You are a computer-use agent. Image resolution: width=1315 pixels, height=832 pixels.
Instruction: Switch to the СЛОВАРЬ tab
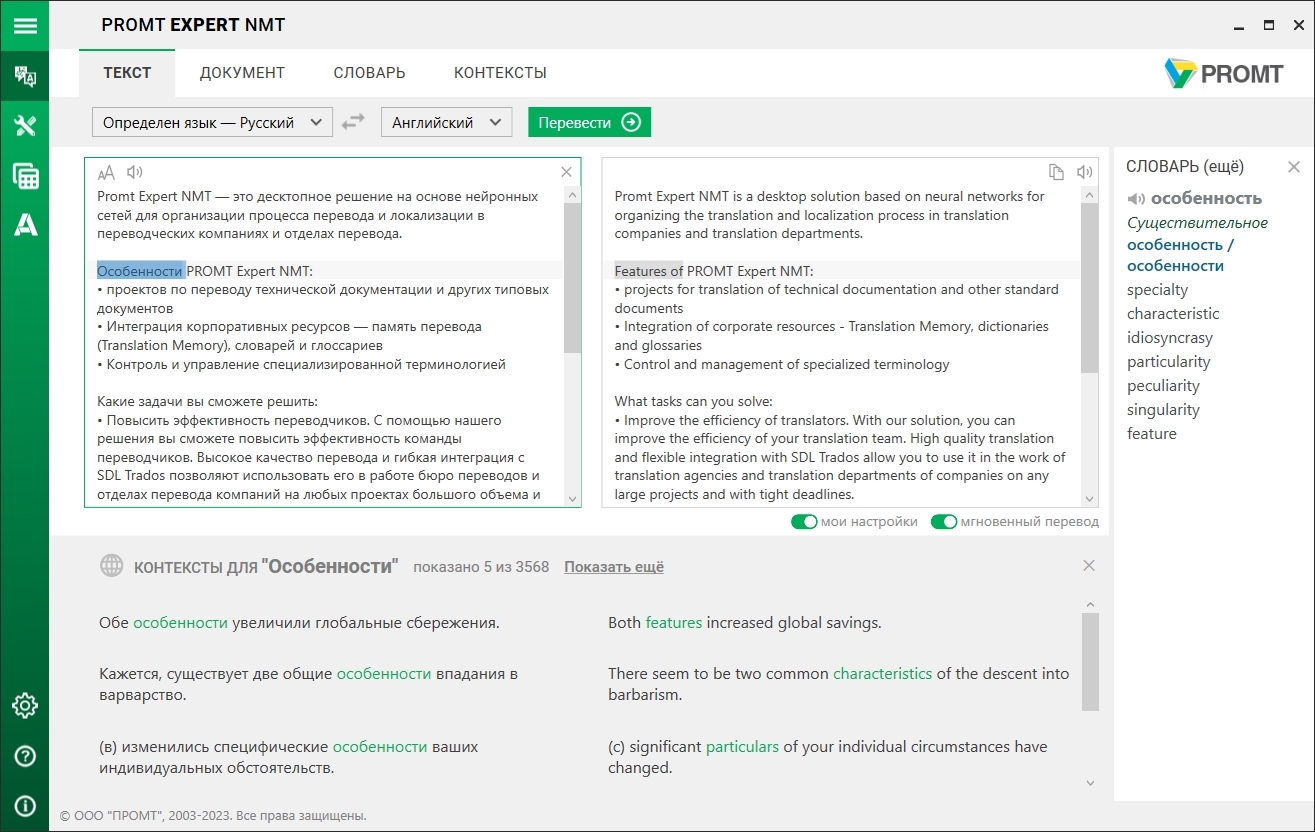pos(369,73)
